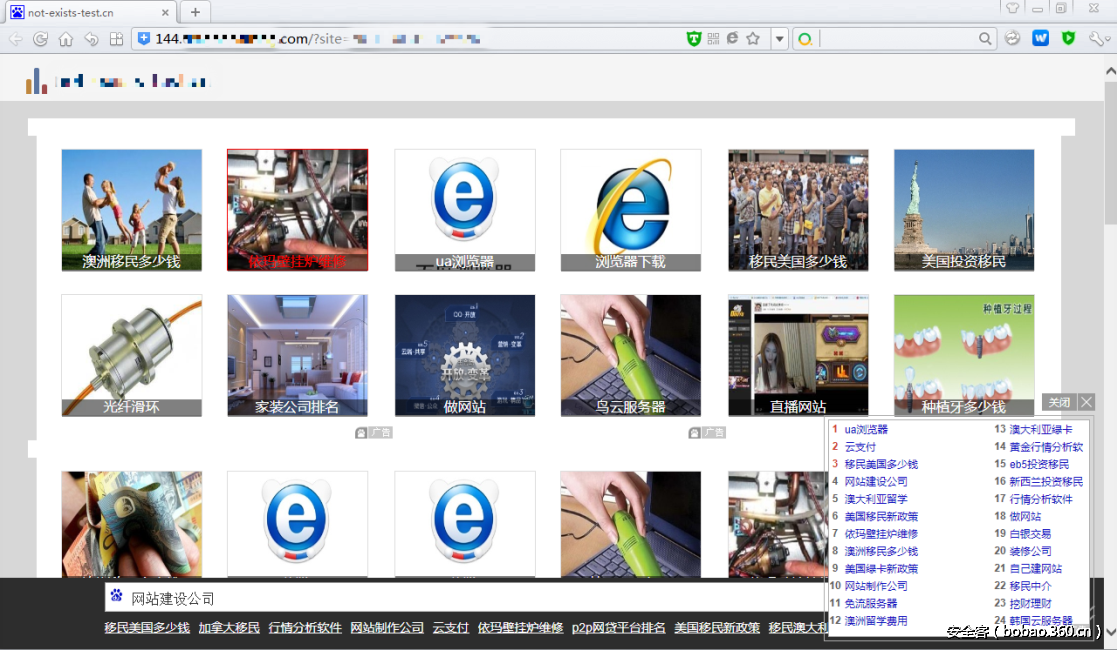Click the page scrollbar up arrow
1117x650 pixels.
click(1111, 71)
